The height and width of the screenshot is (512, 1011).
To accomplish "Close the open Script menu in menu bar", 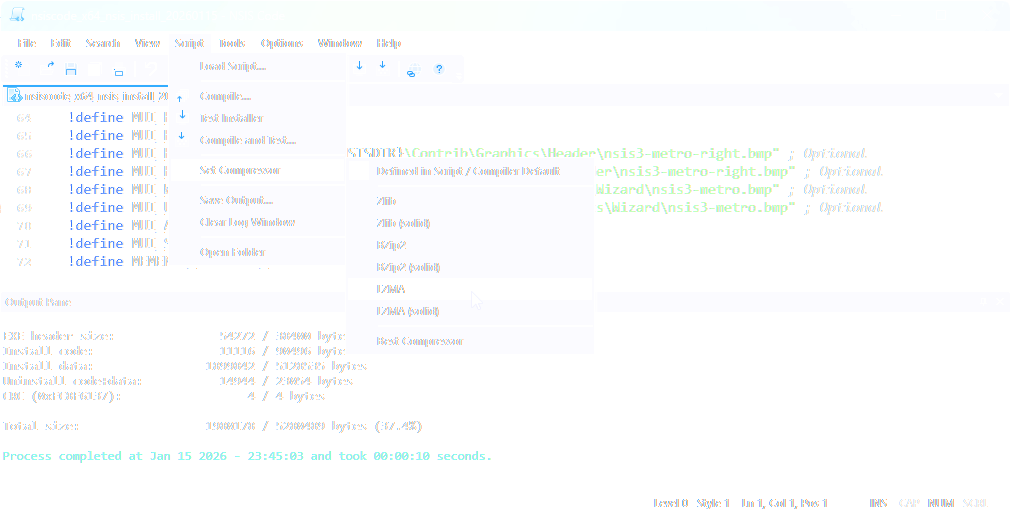I will 189,43.
